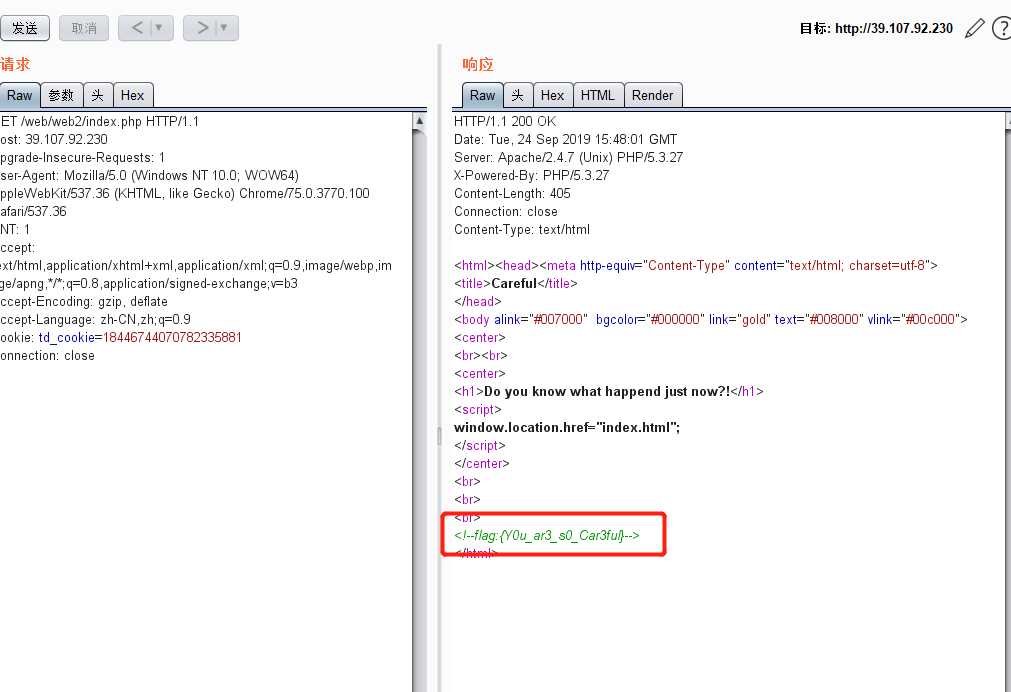Go back in request history
Screen dimensions: 1011x692
pyautogui.click(x=137, y=28)
